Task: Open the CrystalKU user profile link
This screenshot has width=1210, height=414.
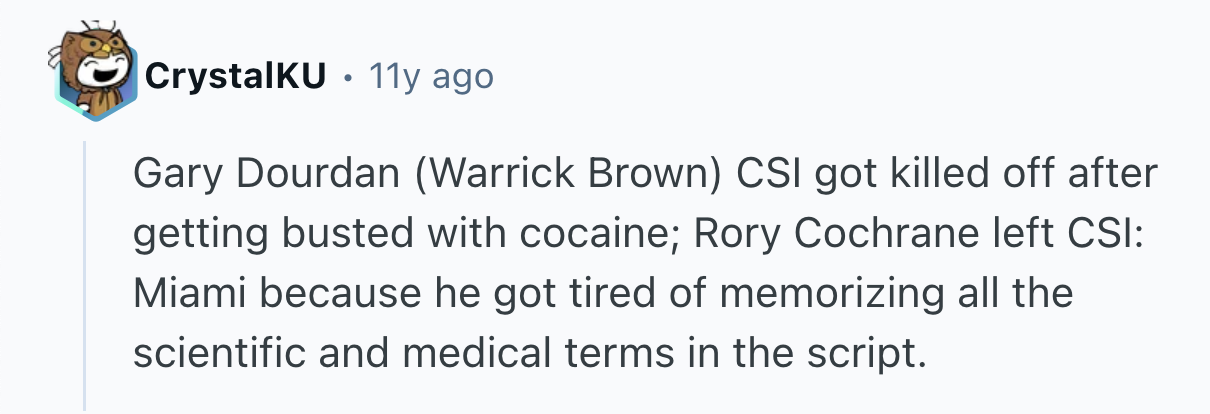Action: tap(236, 76)
